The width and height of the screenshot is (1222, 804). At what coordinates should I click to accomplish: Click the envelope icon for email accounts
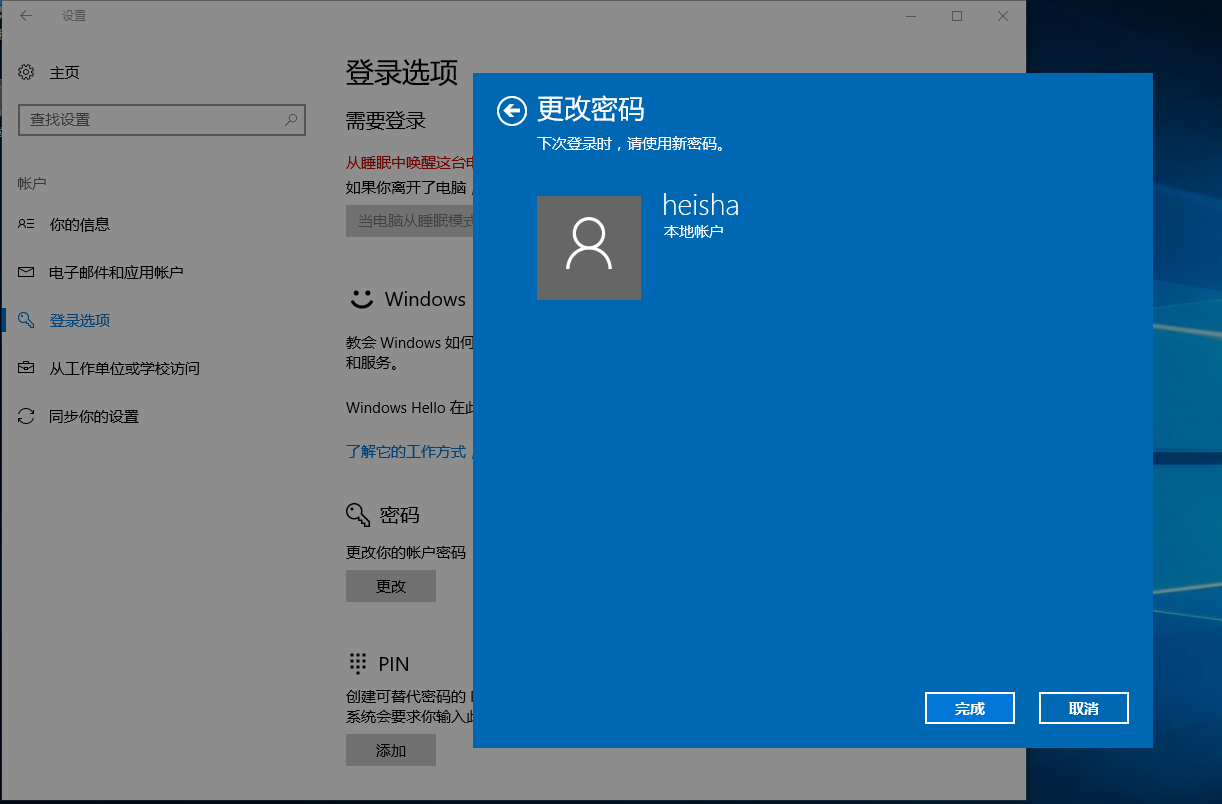[27, 272]
